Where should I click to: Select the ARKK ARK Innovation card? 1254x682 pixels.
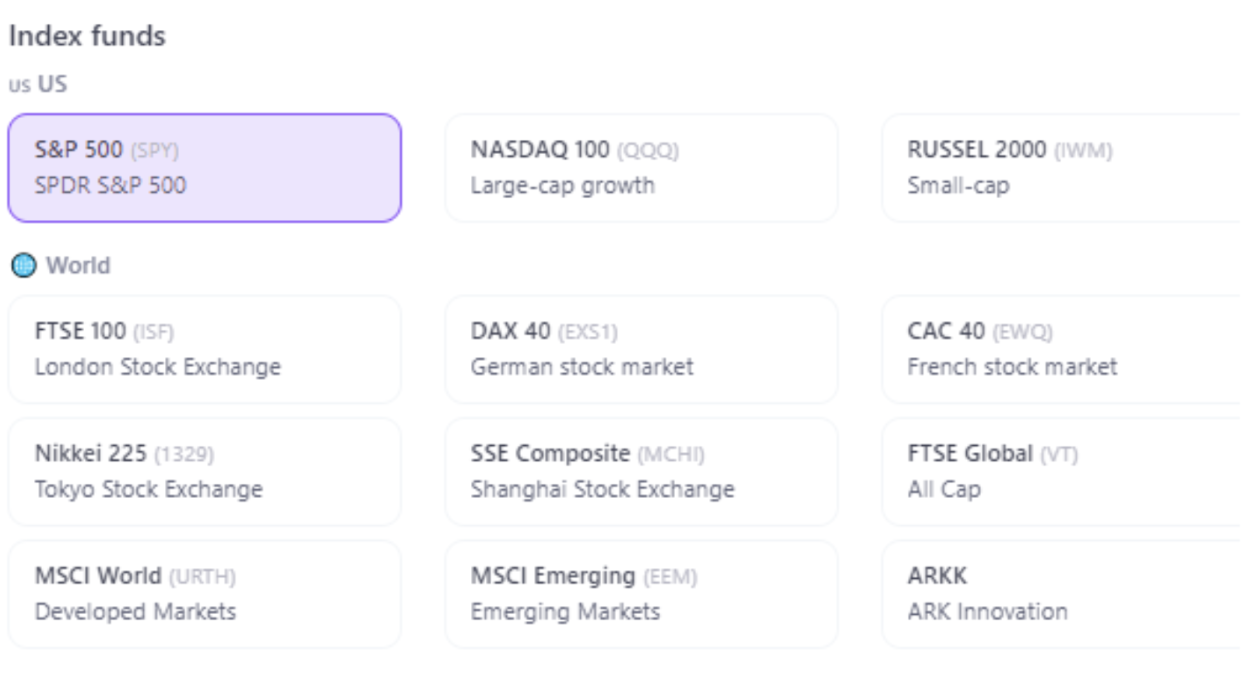pyautogui.click(x=1067, y=594)
